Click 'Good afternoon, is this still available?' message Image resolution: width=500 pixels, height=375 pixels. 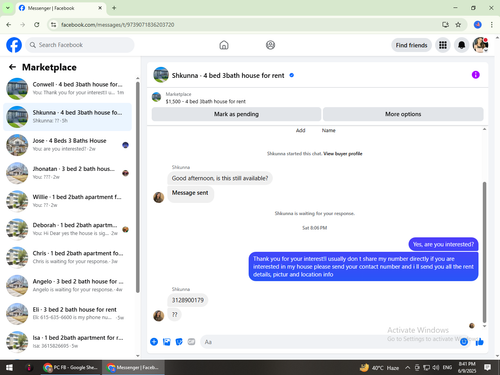pos(220,178)
